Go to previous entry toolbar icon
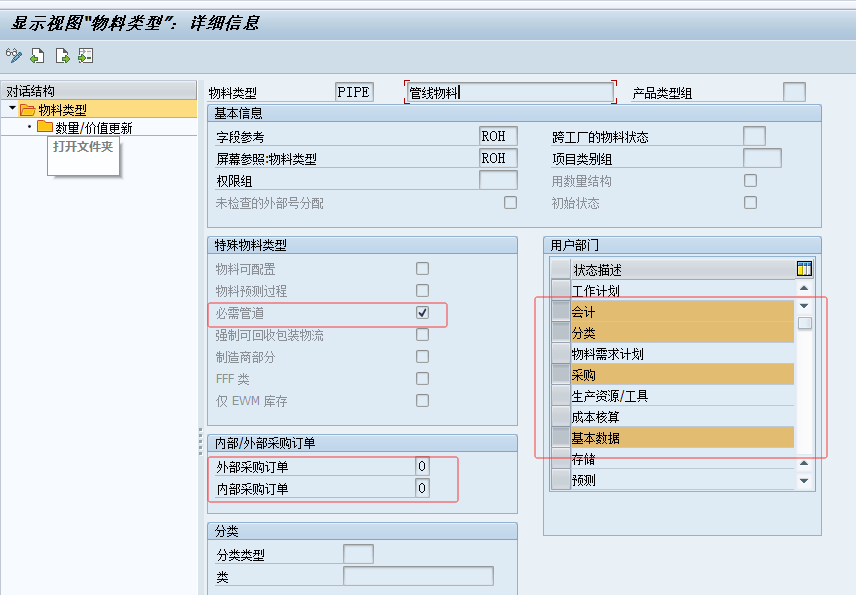Image resolution: width=856 pixels, height=595 pixels. coord(38,56)
